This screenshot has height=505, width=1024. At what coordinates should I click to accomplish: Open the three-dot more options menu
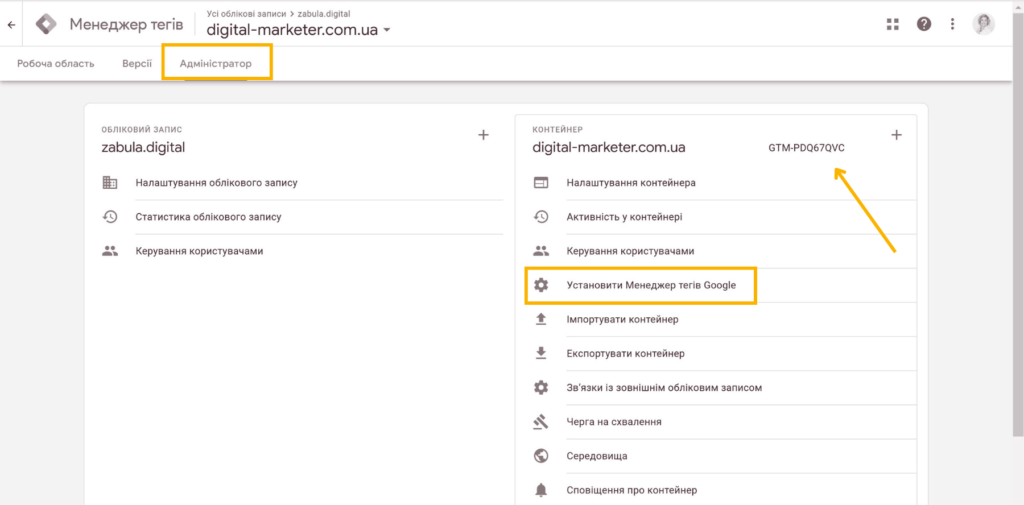(953, 24)
